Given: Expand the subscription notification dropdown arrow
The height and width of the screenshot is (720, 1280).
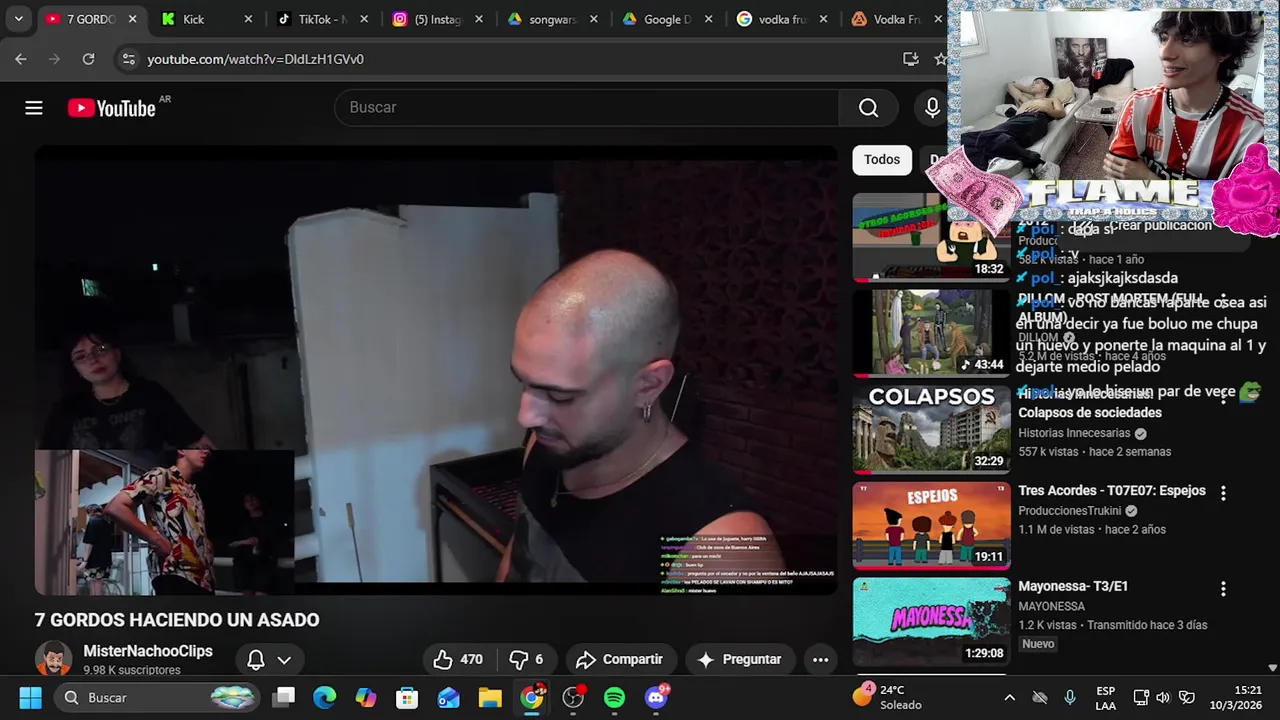Looking at the screenshot, I should click(x=284, y=660).
